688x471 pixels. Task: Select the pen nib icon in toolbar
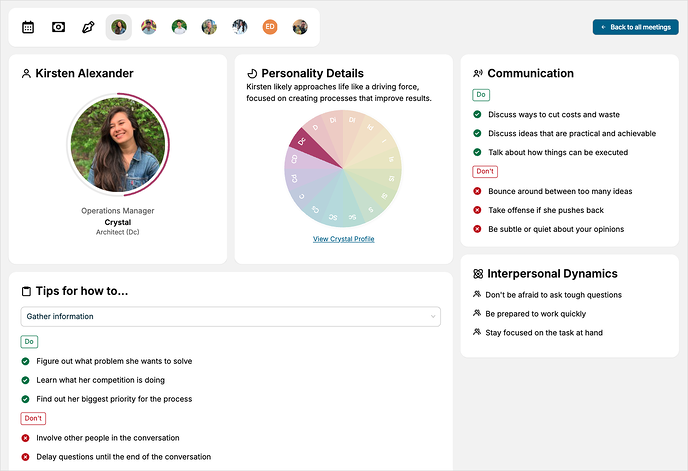[x=88, y=27]
